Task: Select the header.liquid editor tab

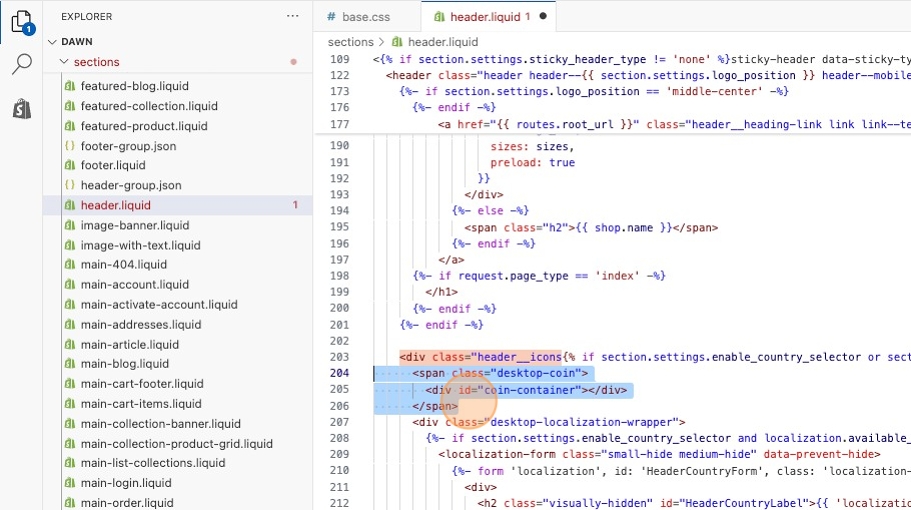Action: click(x=482, y=17)
